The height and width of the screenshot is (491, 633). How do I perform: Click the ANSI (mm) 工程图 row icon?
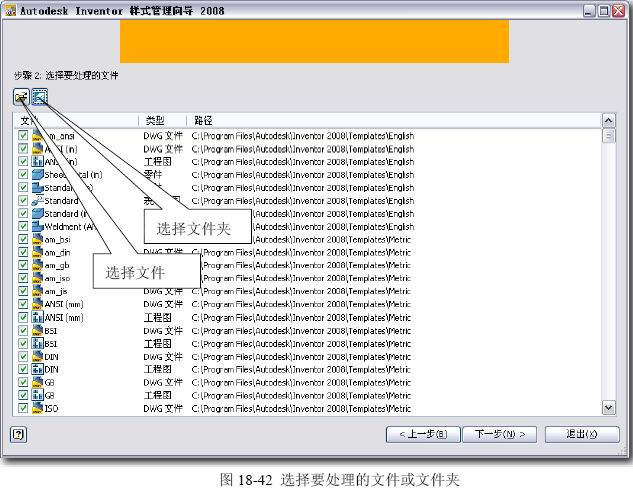click(x=38, y=317)
